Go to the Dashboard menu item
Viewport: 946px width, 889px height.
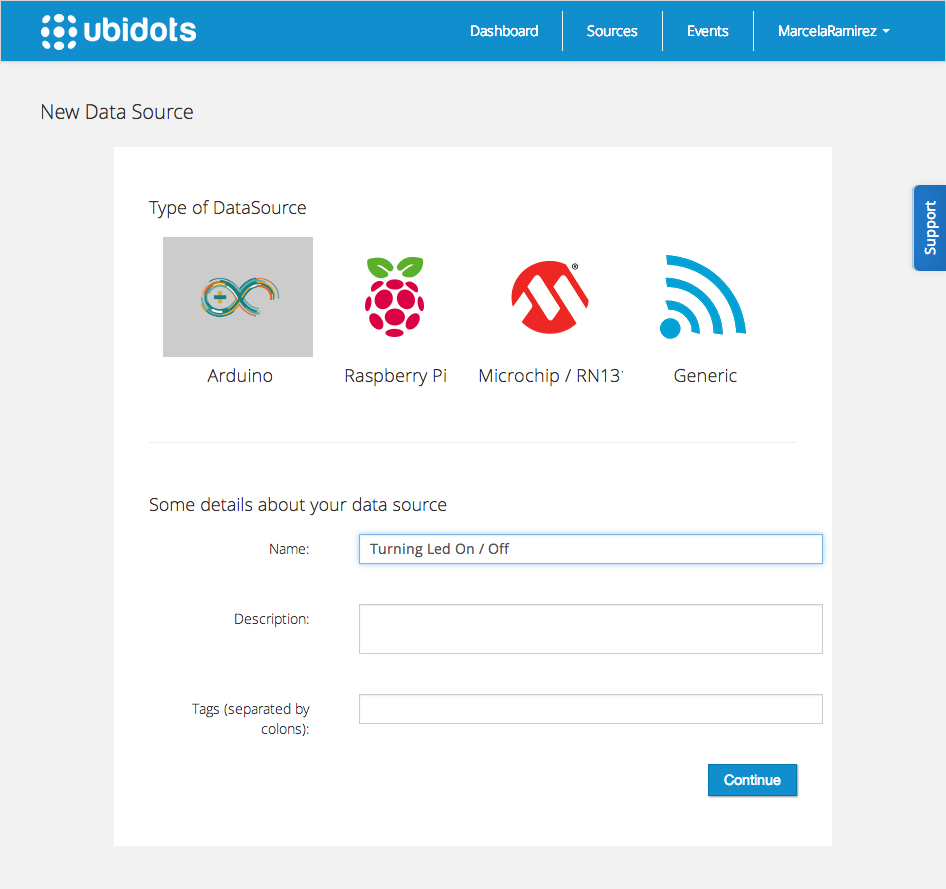504,31
